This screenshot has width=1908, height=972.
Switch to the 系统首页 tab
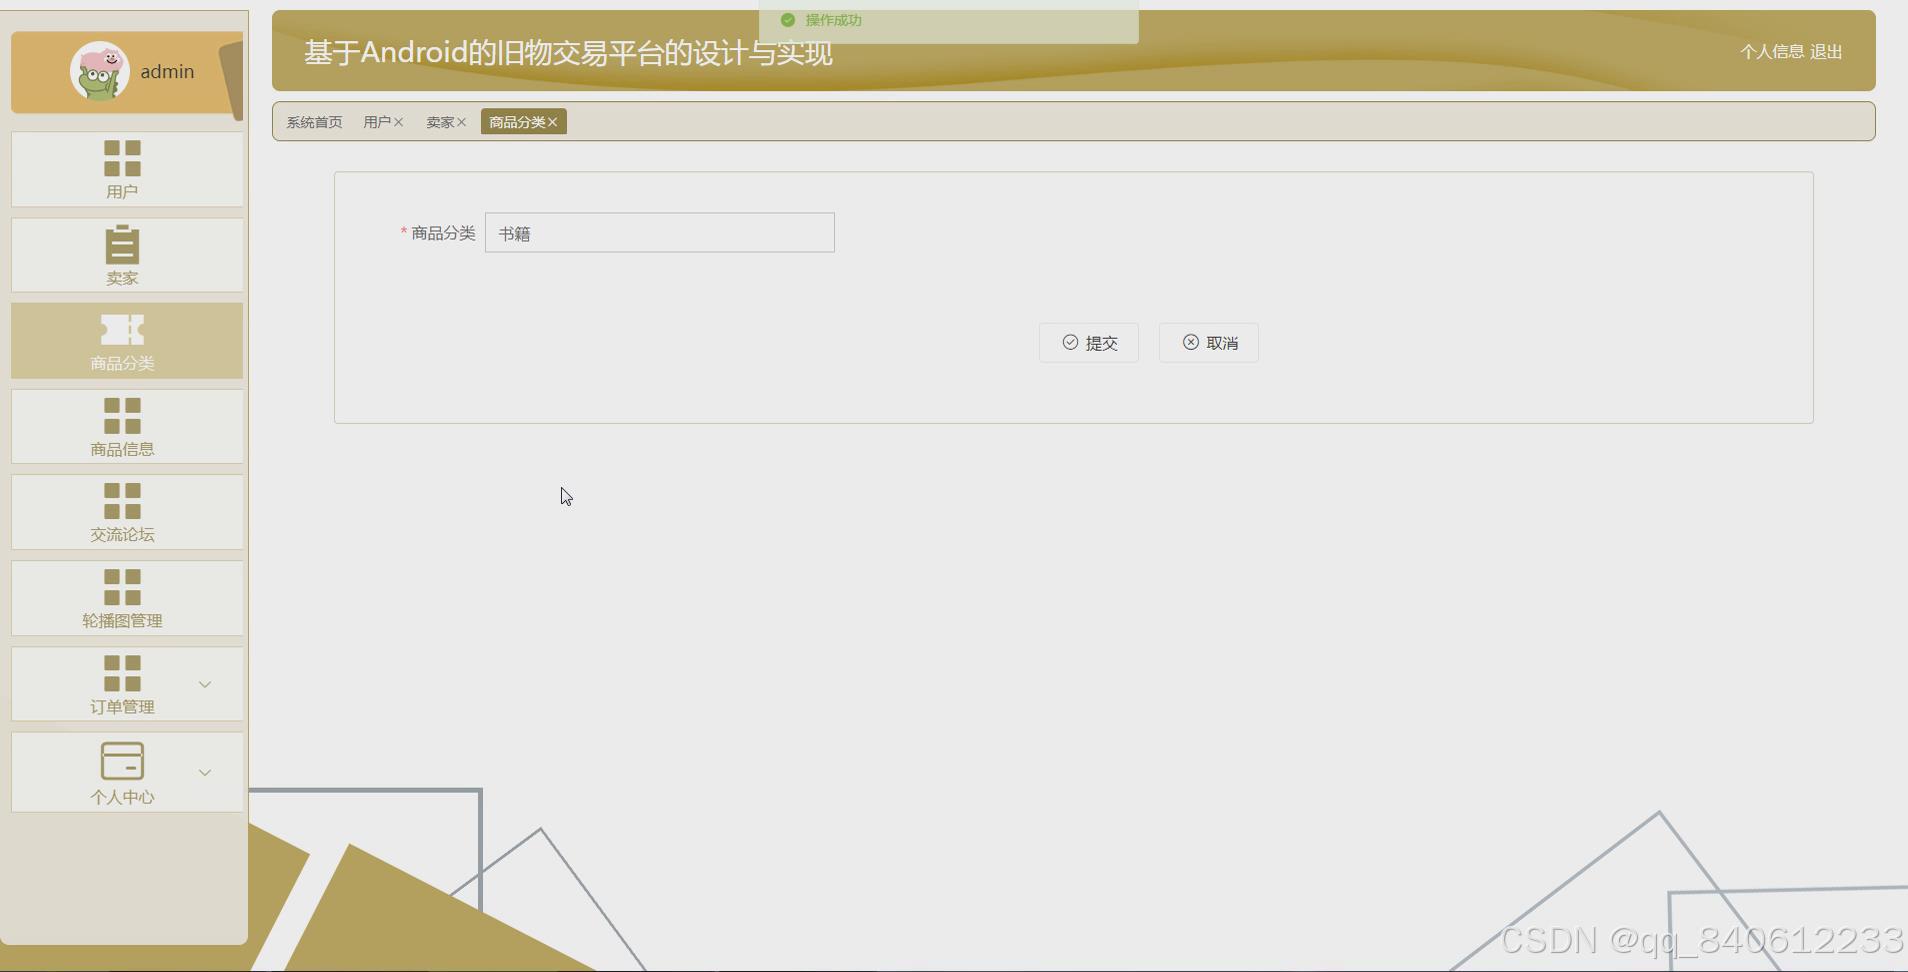[313, 121]
